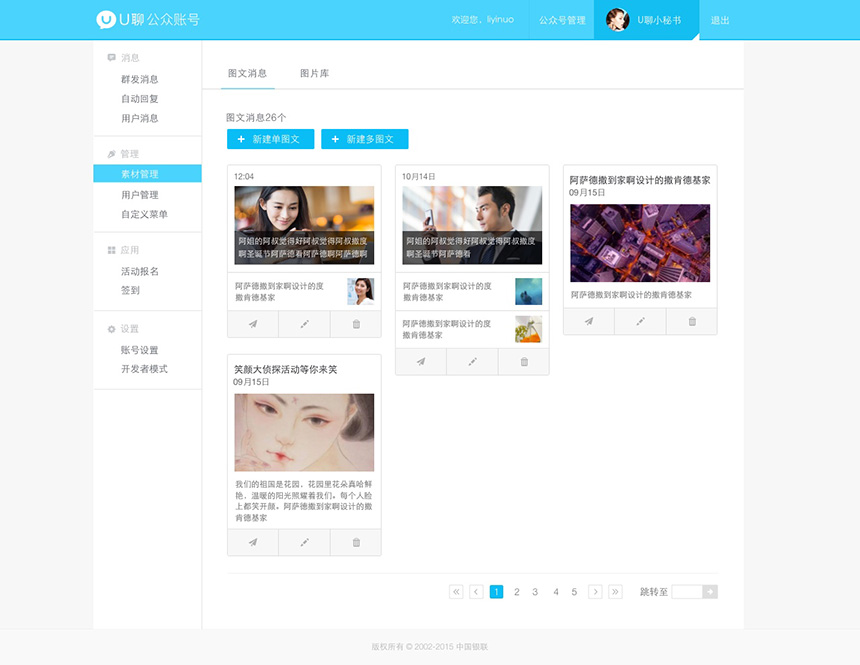Click the grid icon beside 应用
Screen dimensions: 860x665
pyautogui.click(x=113, y=249)
